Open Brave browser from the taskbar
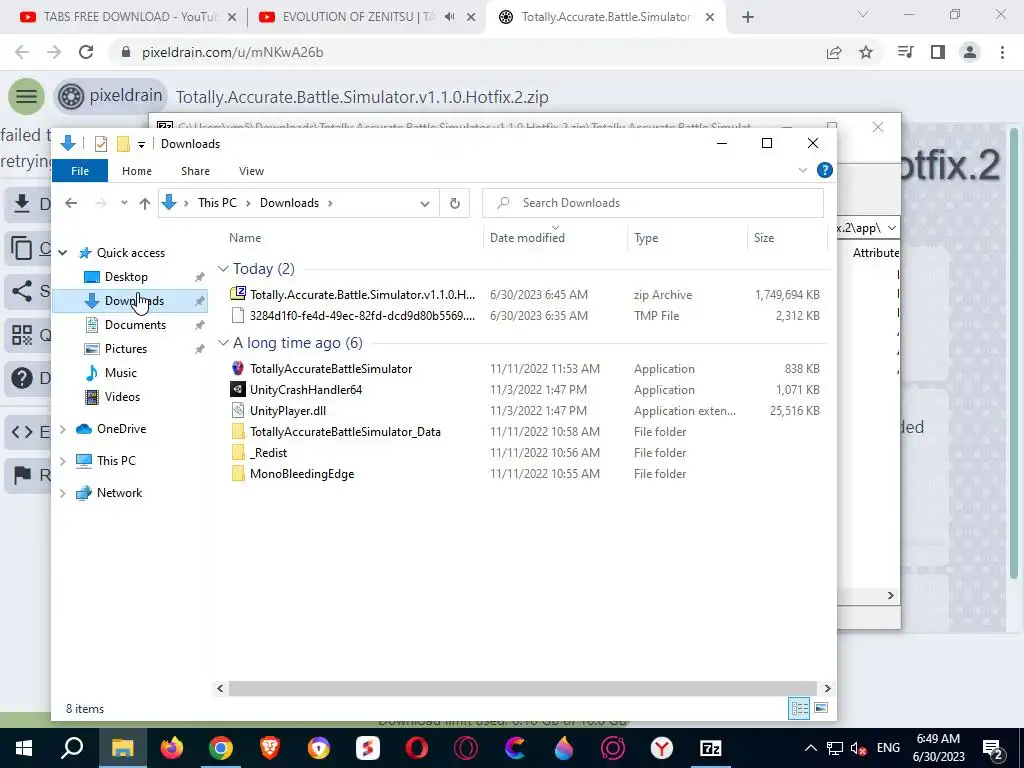Screen dimensions: 1024x768 tap(270, 748)
